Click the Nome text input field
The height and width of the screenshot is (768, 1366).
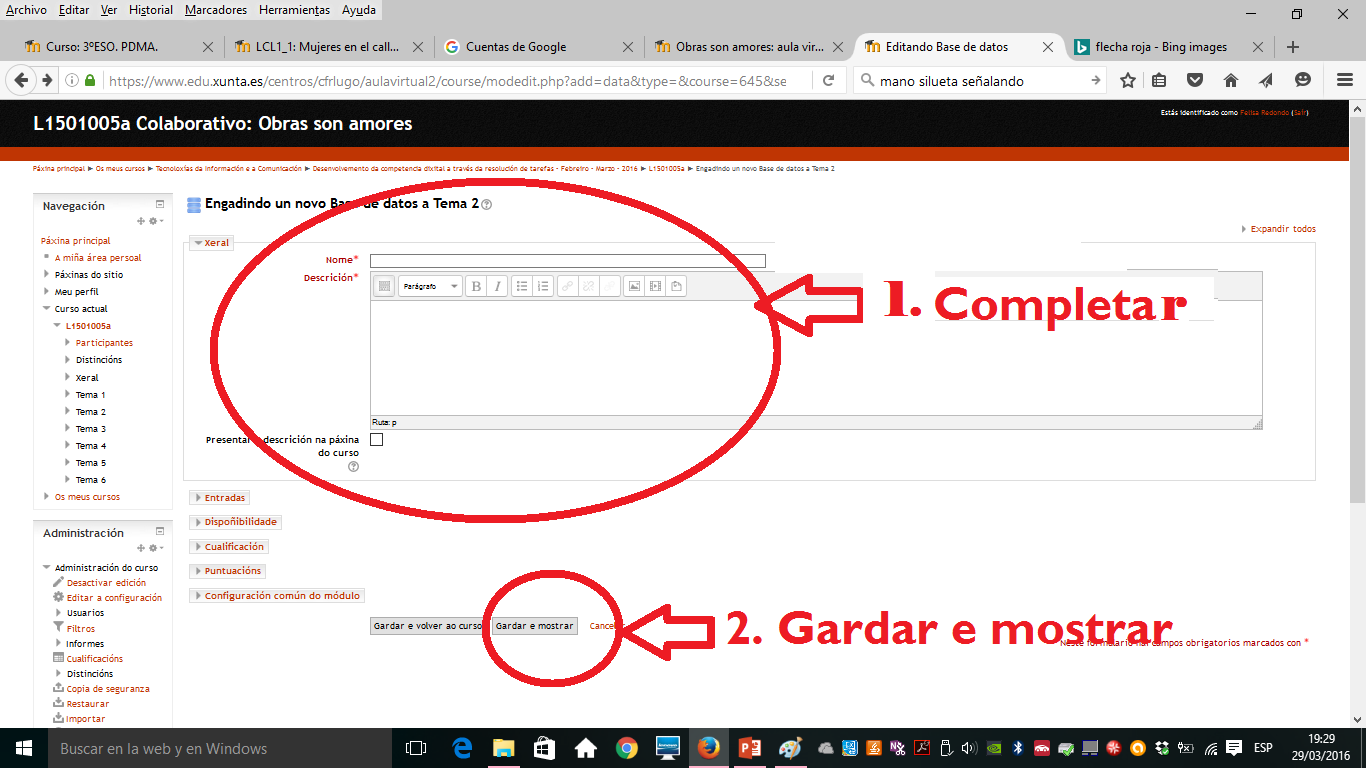pyautogui.click(x=567, y=261)
